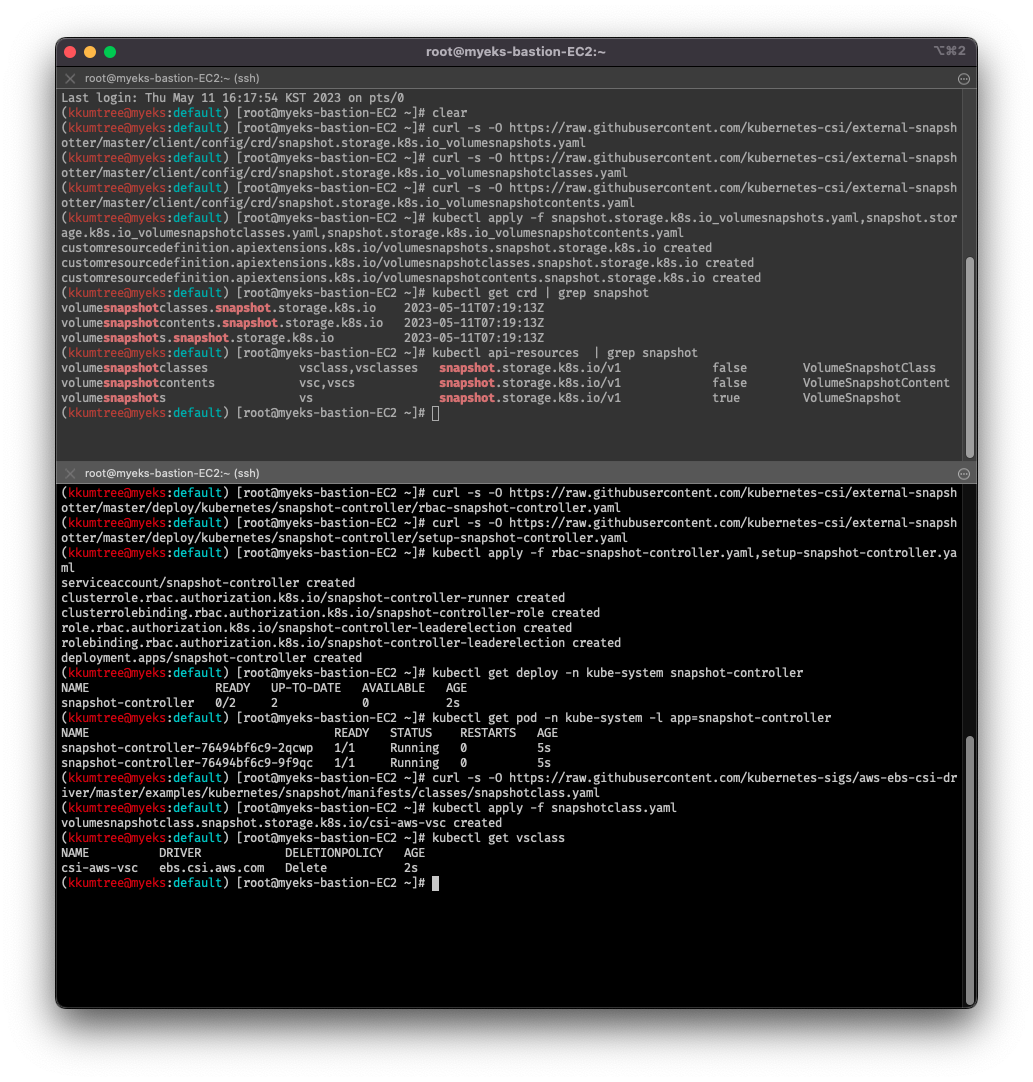This screenshot has width=1033, height=1082.
Task: Click the 'UP-TO-DATE' column header
Action: [x=306, y=688]
